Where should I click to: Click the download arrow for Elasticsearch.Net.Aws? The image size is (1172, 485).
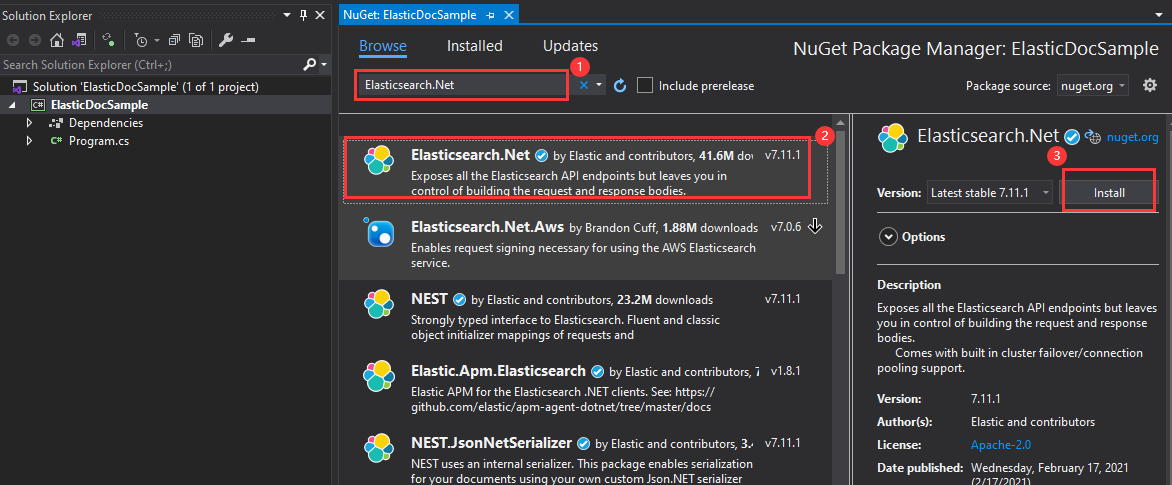tap(815, 226)
